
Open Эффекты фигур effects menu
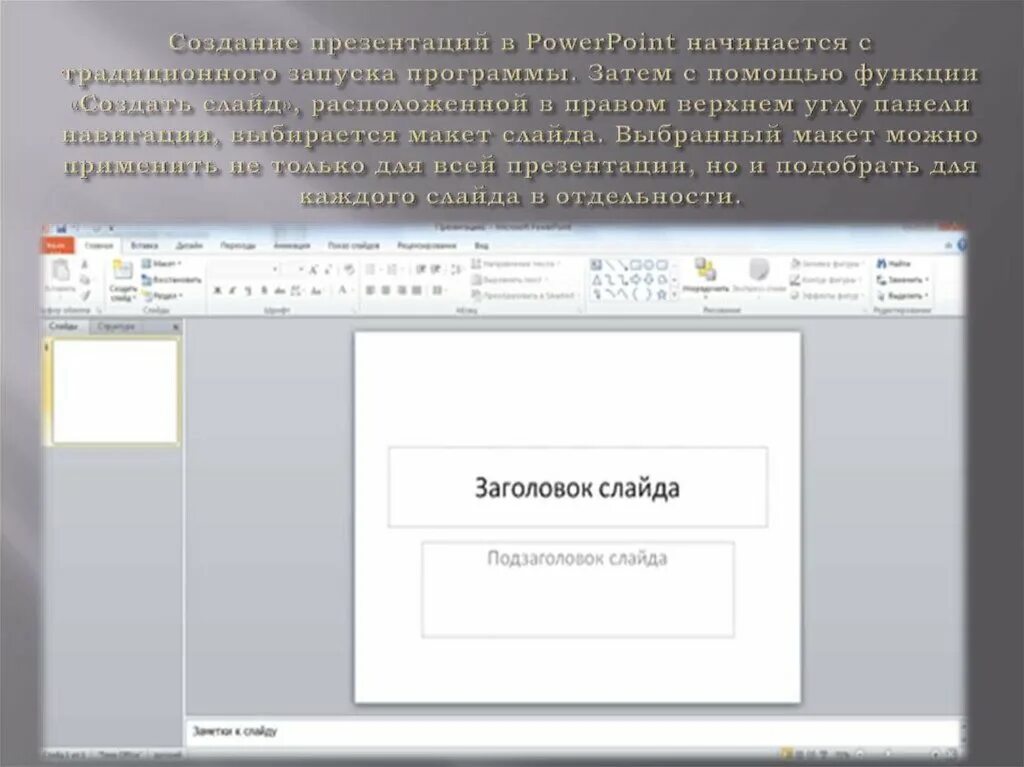827,295
